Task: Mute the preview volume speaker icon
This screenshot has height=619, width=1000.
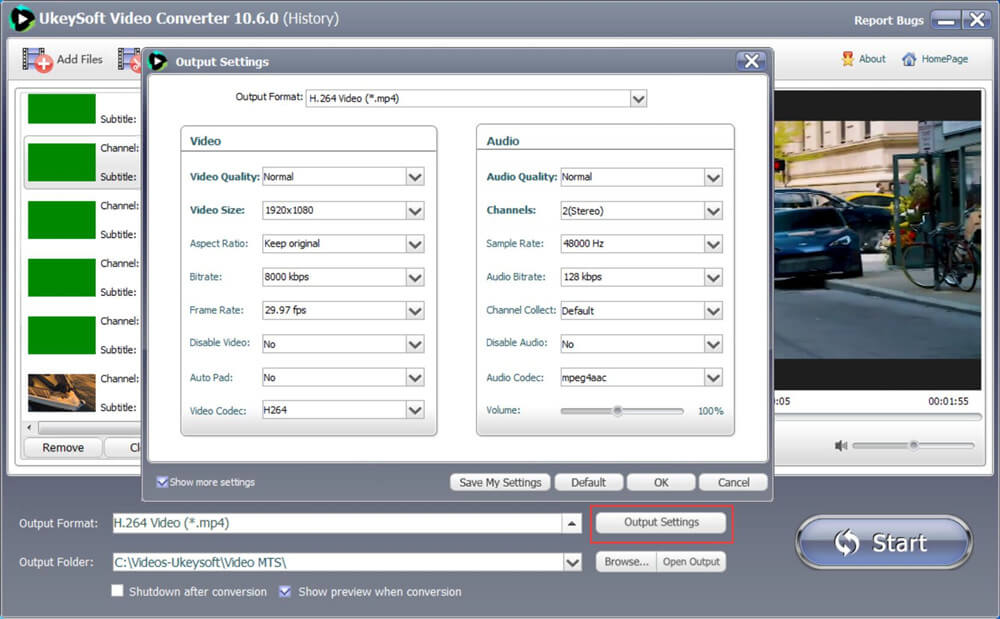Action: (x=841, y=446)
